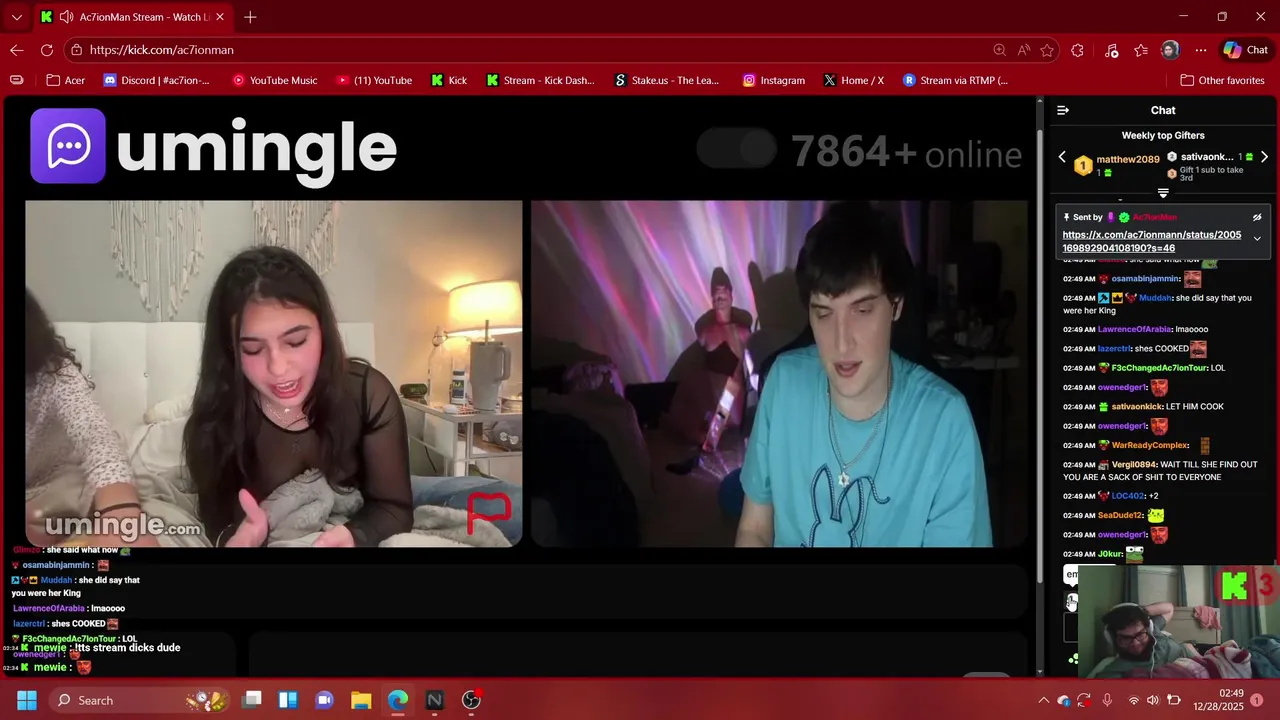This screenshot has width=1280, height=720.
Task: Open browser extensions menu
Action: [1077, 50]
